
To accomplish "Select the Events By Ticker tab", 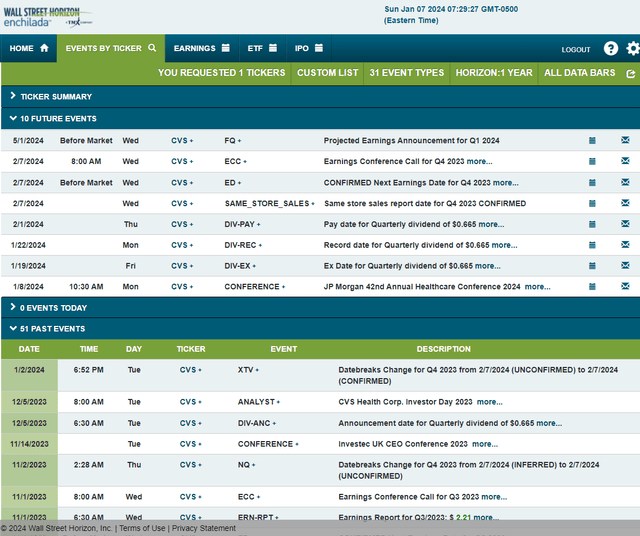I will point(111,48).
